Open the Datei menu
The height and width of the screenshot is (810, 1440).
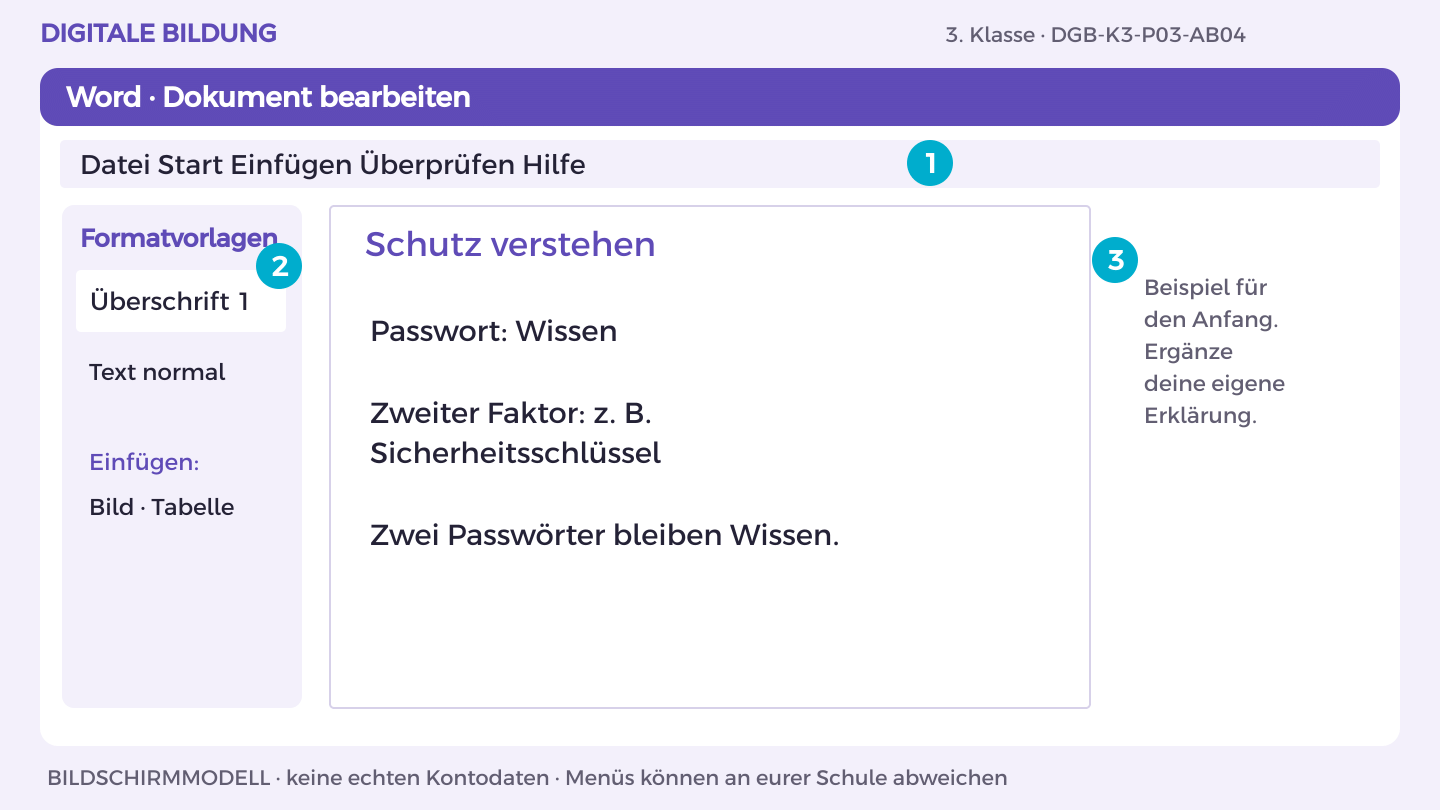click(115, 164)
